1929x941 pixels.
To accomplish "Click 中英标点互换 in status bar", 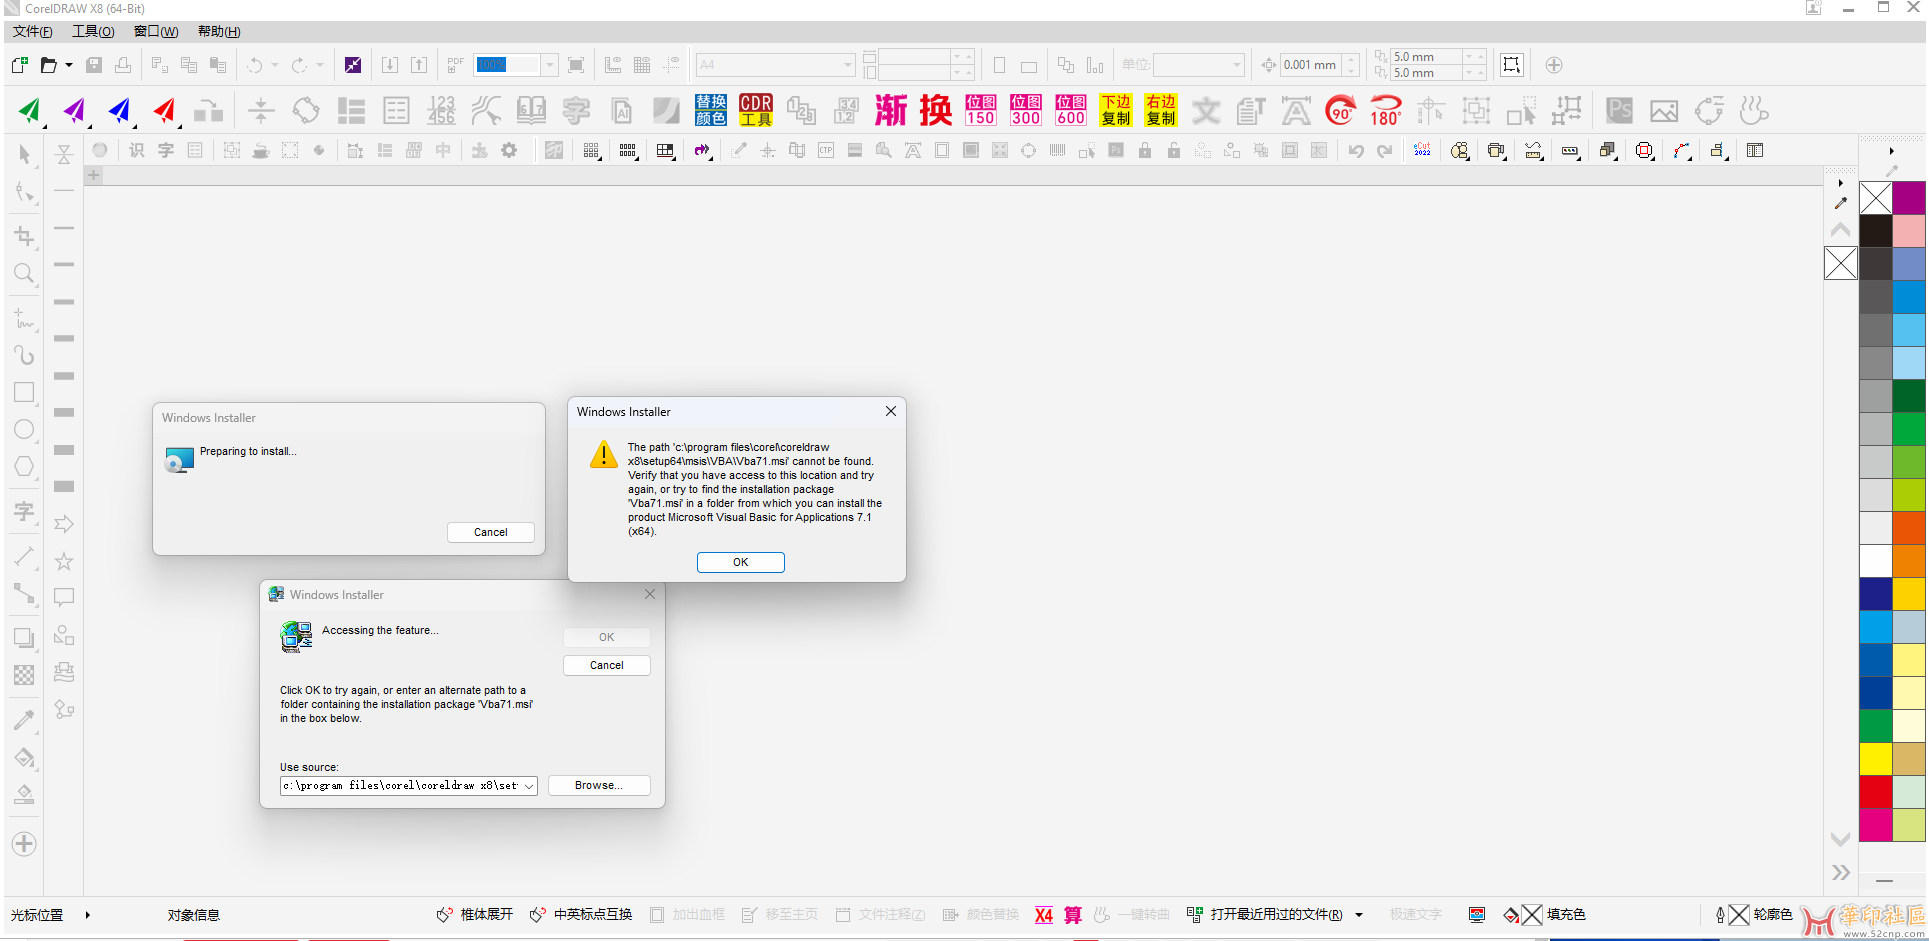I will (582, 915).
